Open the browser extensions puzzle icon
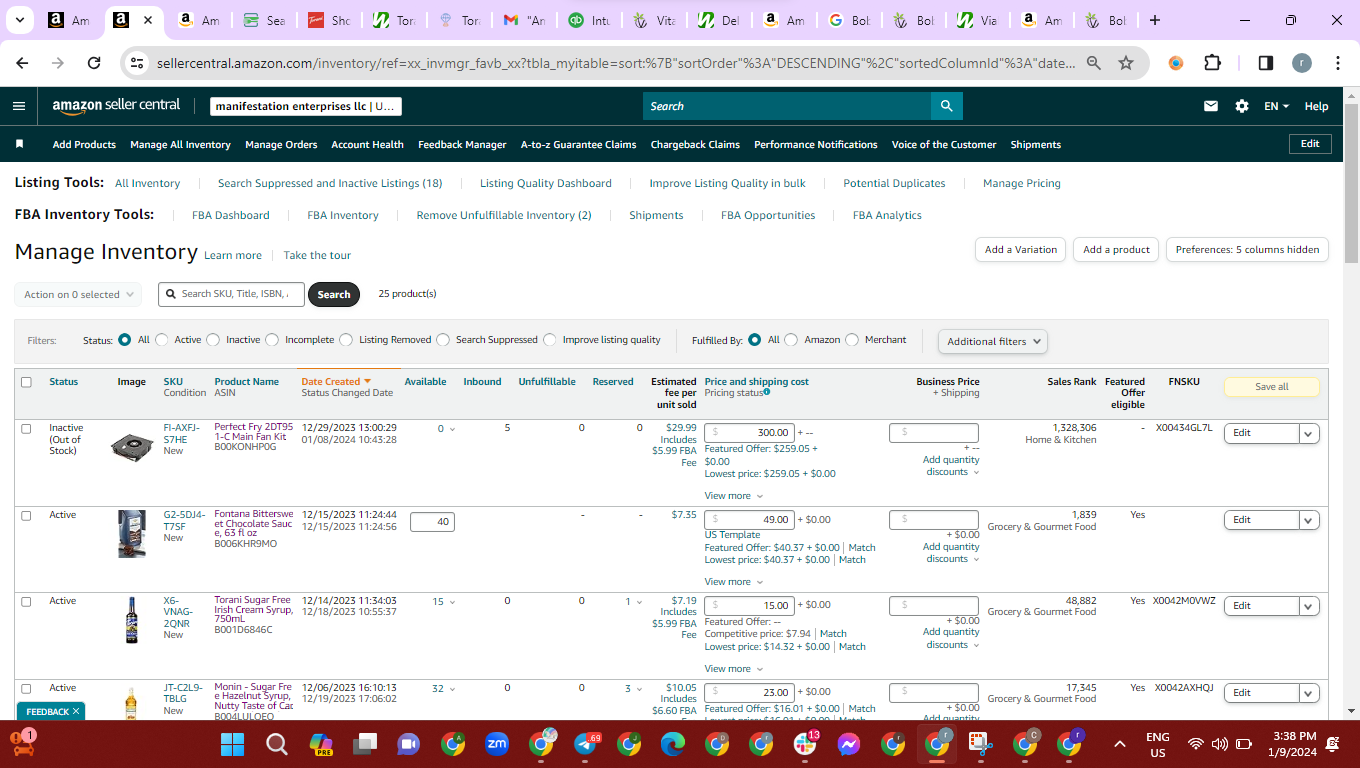 1212,63
